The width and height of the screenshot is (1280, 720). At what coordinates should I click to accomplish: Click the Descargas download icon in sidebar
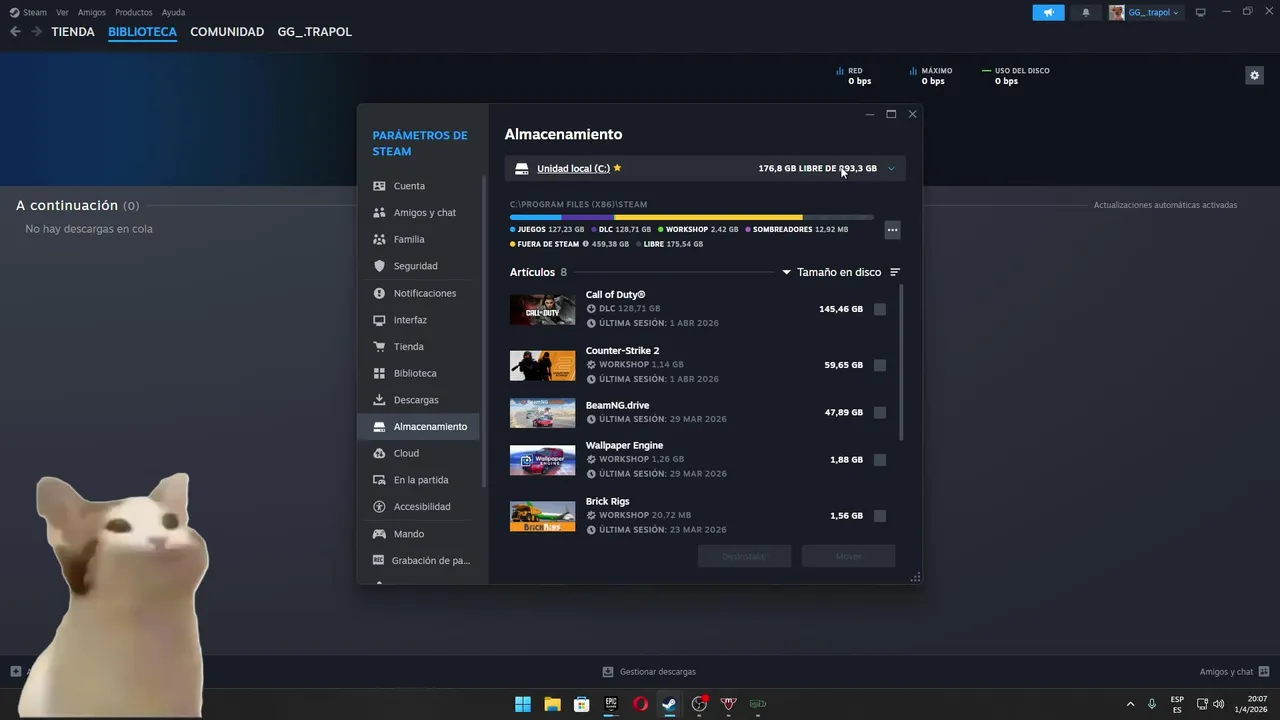379,400
